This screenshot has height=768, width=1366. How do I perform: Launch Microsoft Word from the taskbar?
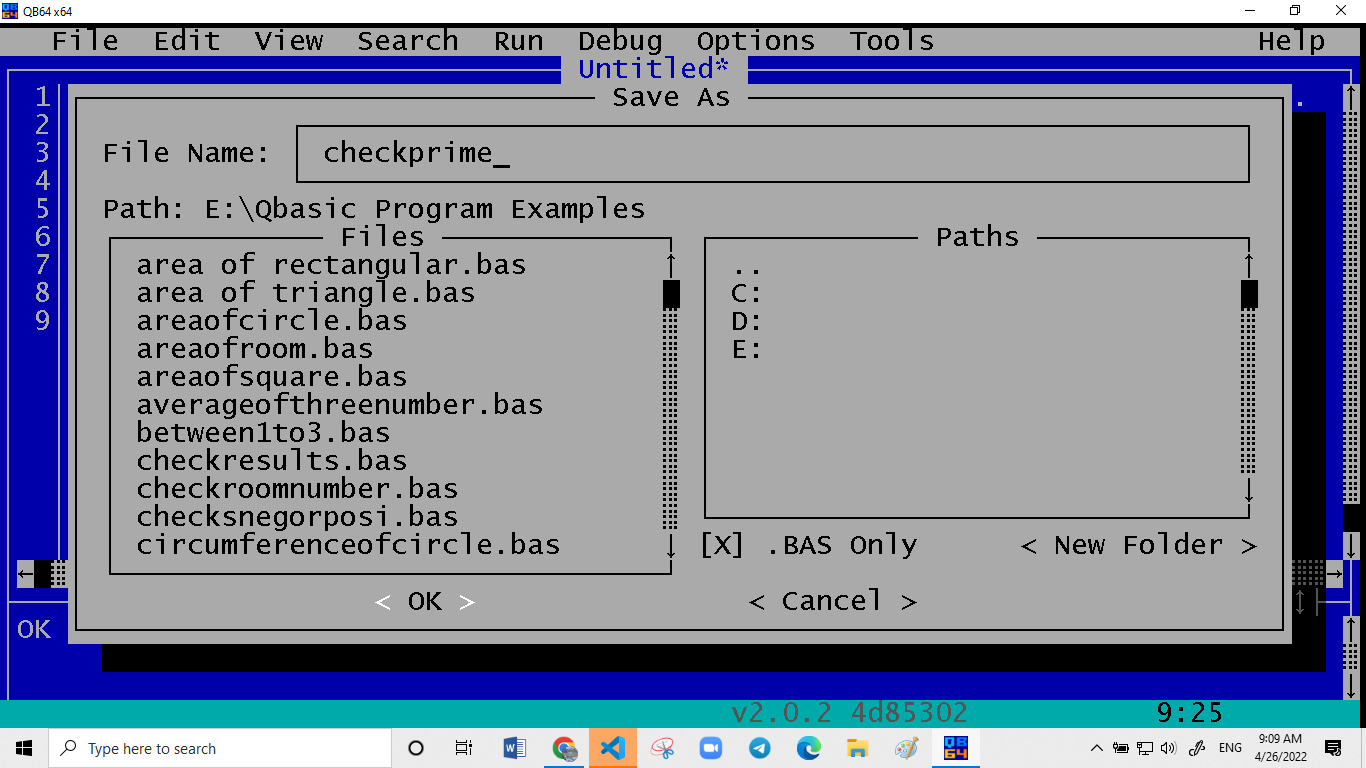(x=514, y=747)
